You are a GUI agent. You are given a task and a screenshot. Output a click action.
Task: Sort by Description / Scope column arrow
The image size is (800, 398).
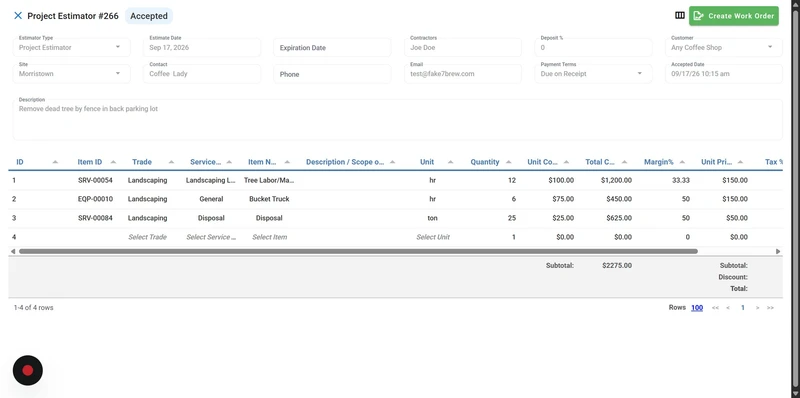tap(392, 162)
